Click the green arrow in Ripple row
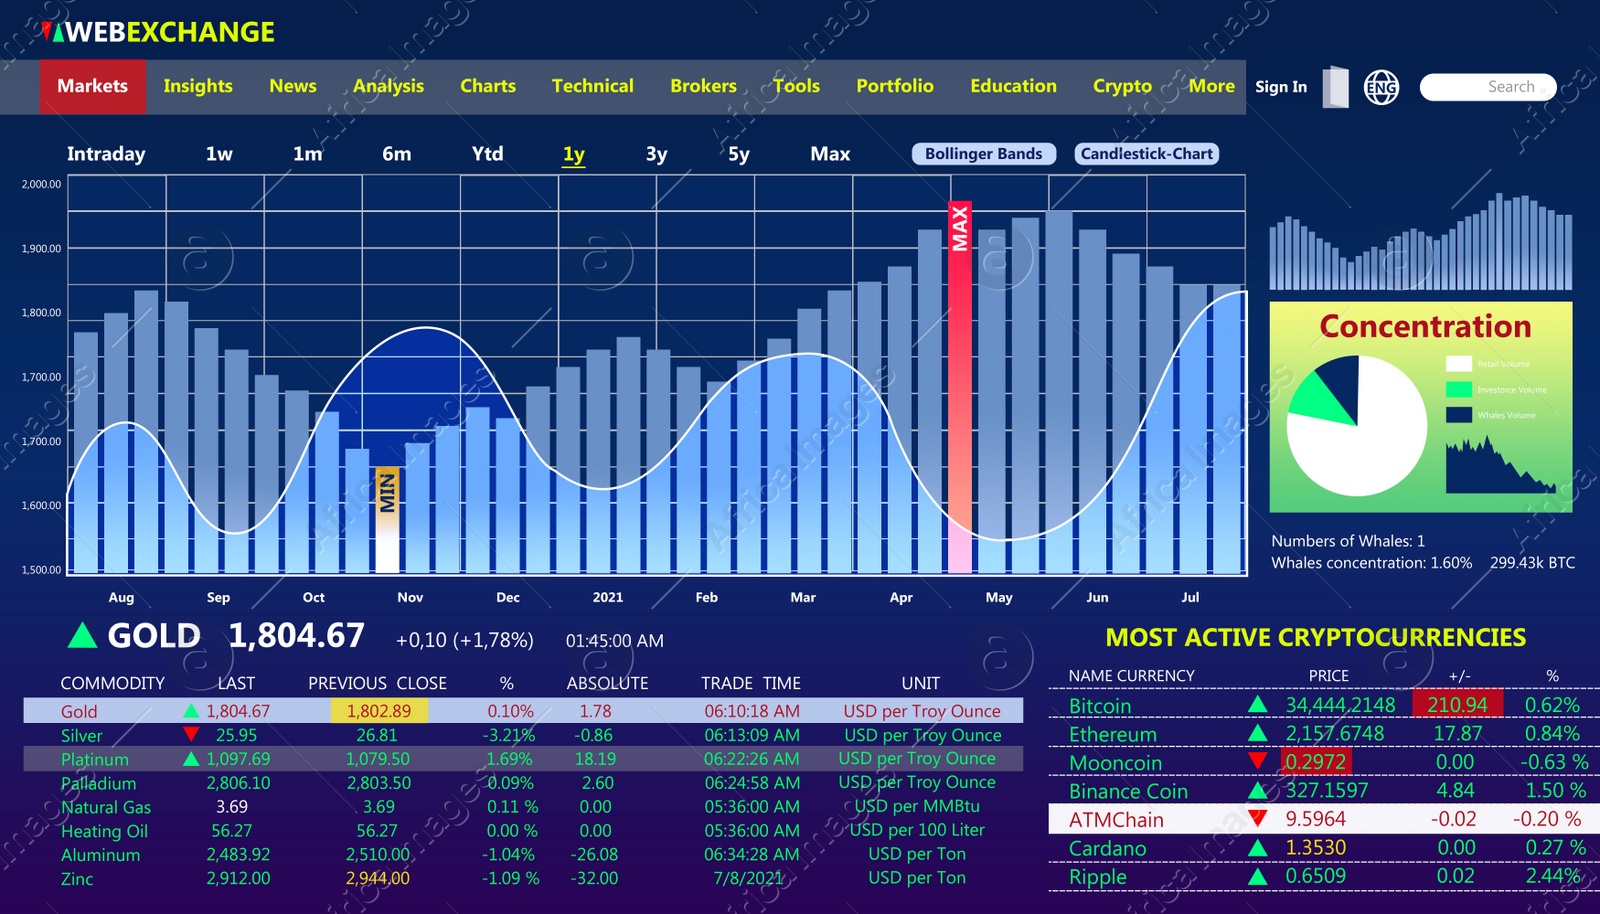The image size is (1600, 914). [x=1257, y=876]
